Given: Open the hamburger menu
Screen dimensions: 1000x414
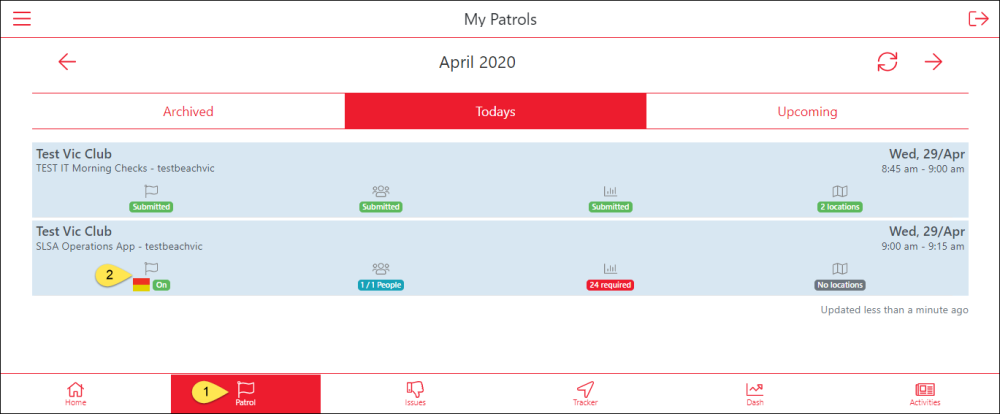Looking at the screenshot, I should click(x=22, y=19).
